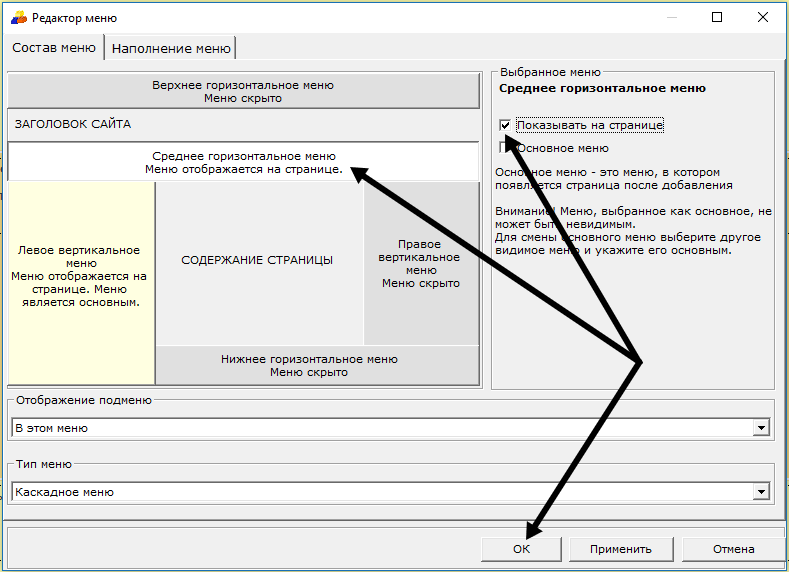Select the Среднее горизонтальное меню block
This screenshot has height=572, width=789.
[x=243, y=162]
